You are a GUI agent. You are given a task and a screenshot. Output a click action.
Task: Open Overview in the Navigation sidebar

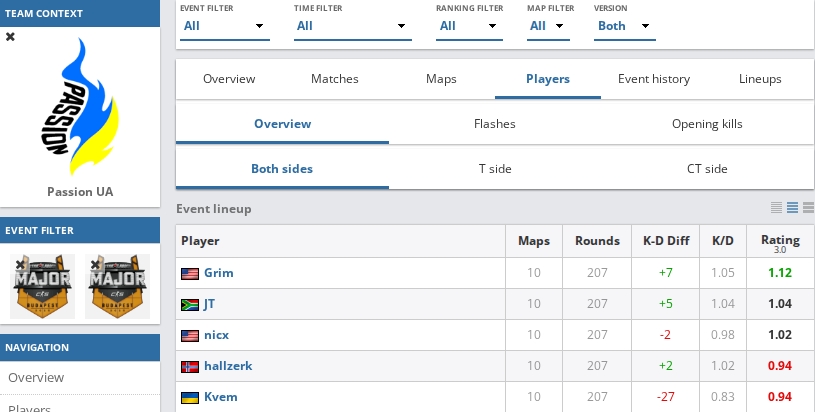(x=80, y=378)
